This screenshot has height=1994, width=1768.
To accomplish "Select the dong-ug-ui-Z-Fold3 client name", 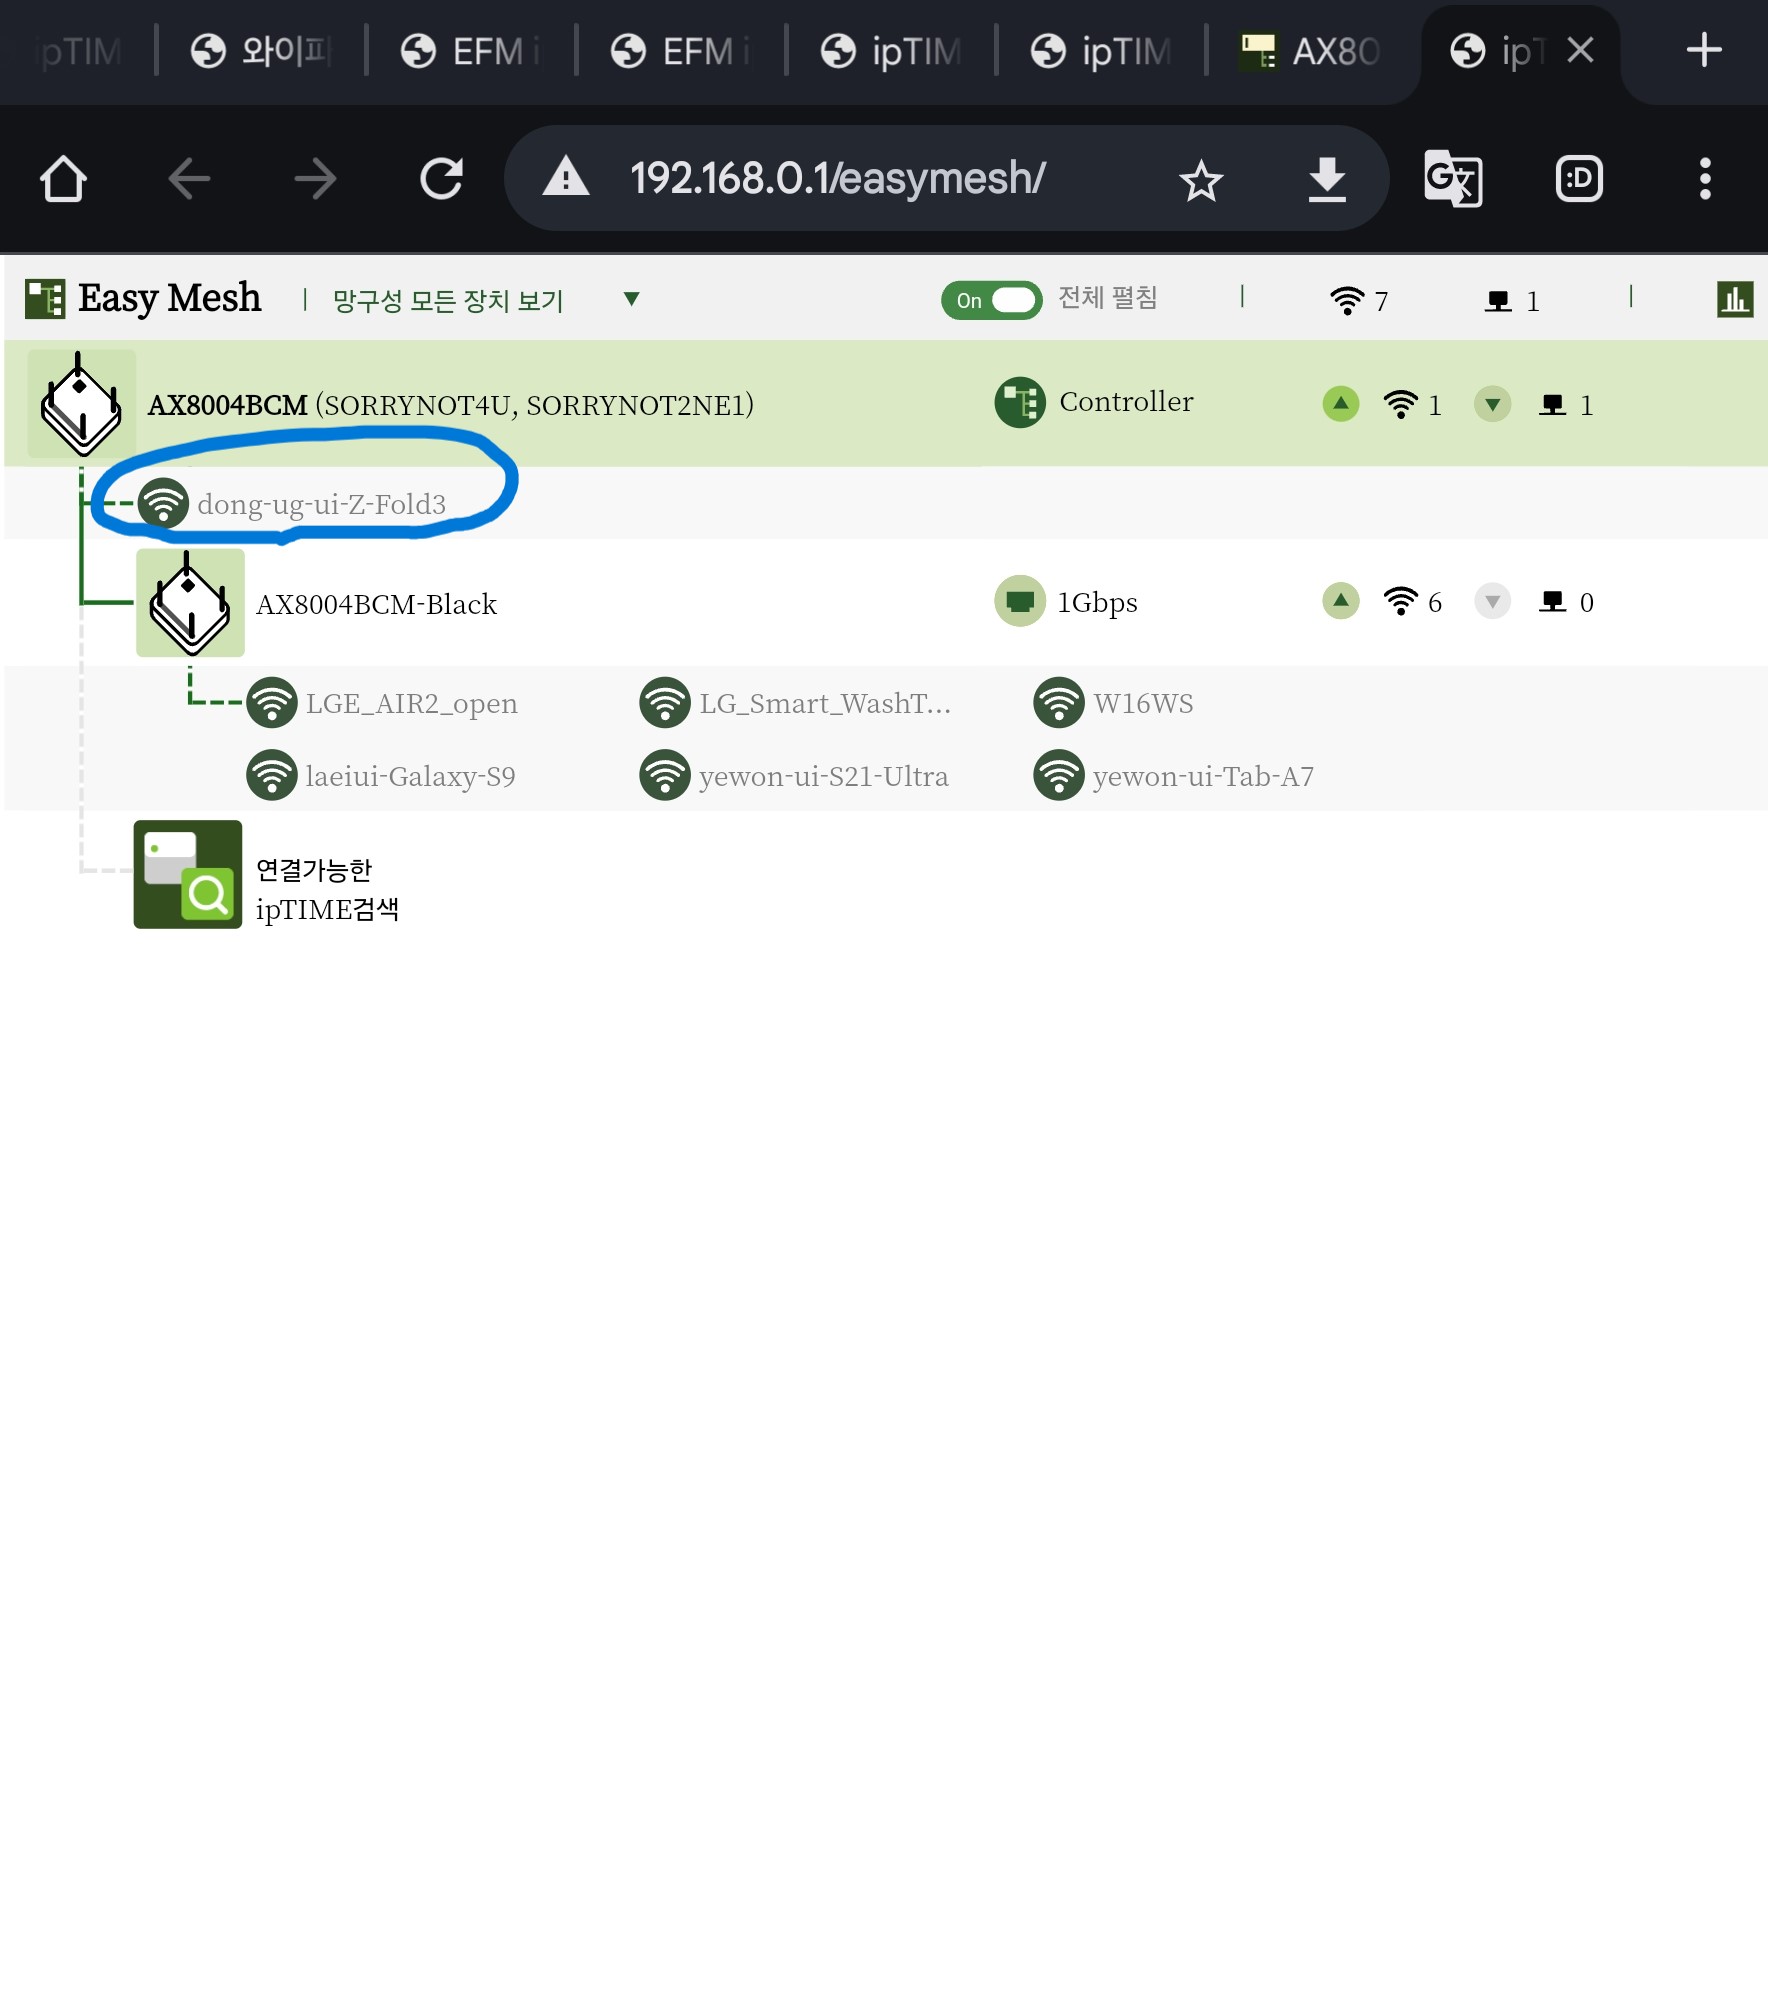I will pos(321,504).
